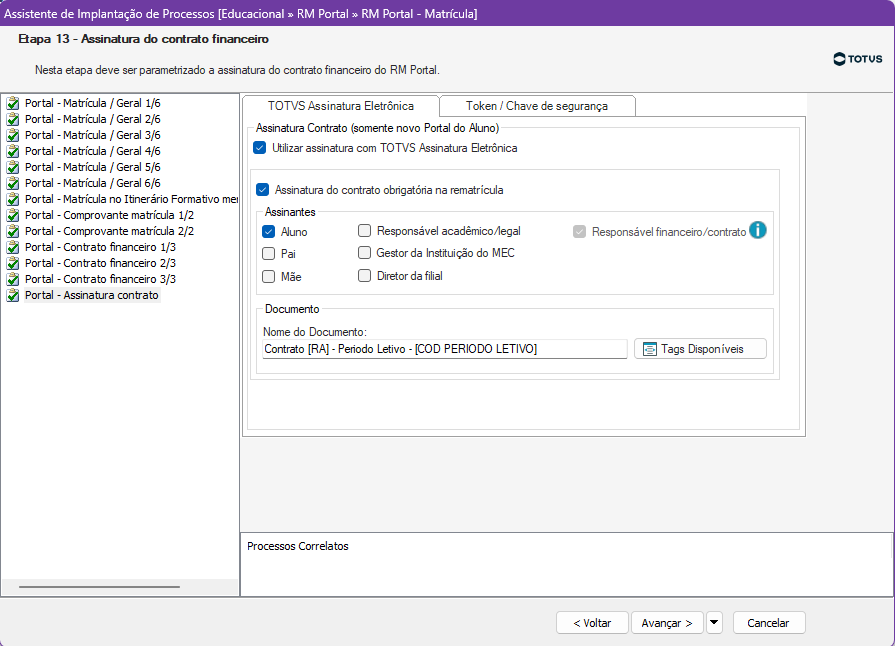Click the checklist icon of Contrato financeiro 3/3
This screenshot has width=895, height=646.
pyautogui.click(x=13, y=279)
